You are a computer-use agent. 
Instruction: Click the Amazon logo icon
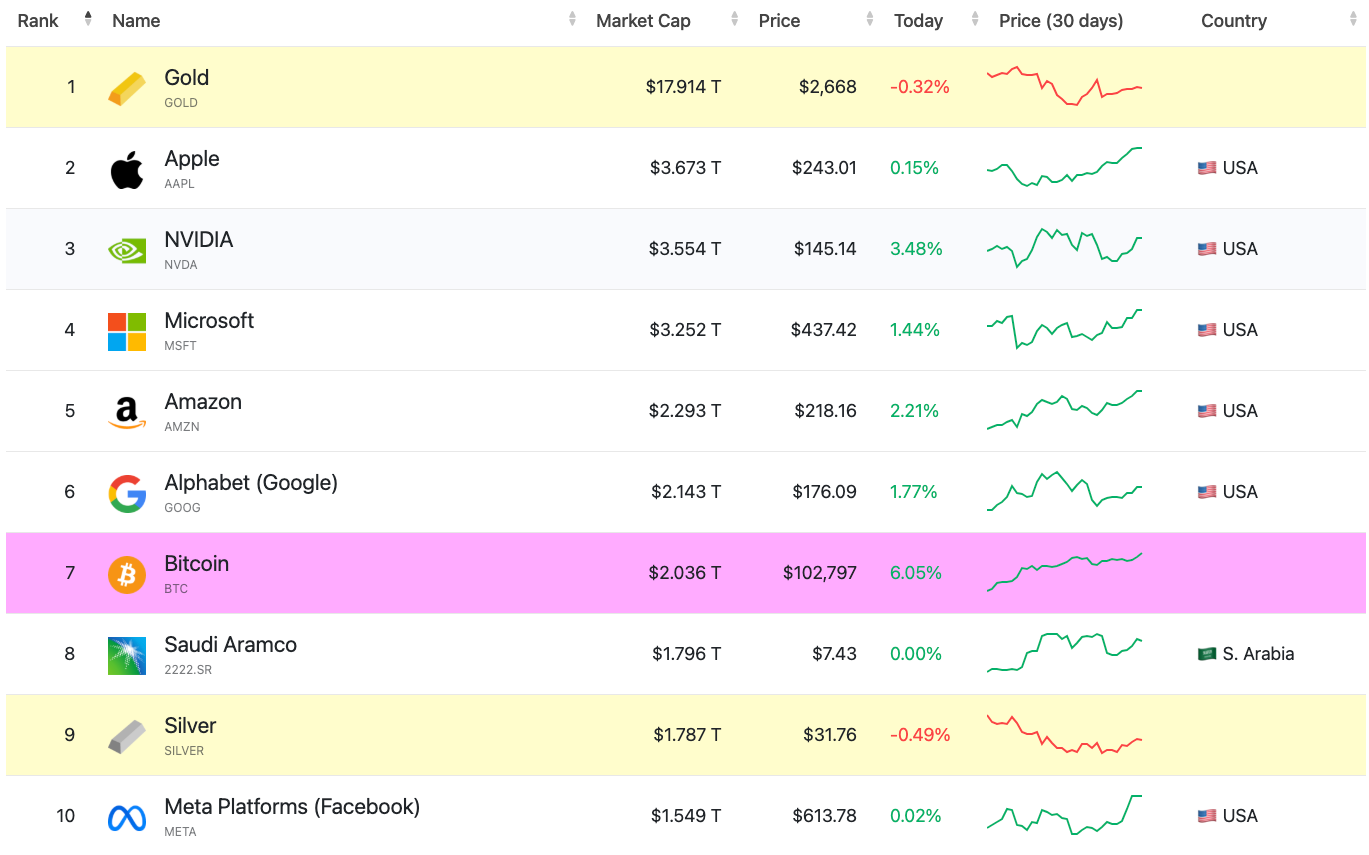point(127,412)
